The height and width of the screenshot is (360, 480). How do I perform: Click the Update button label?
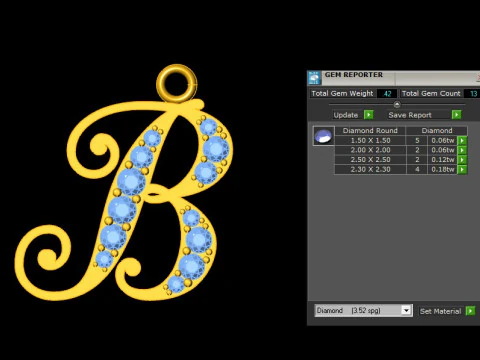(346, 115)
